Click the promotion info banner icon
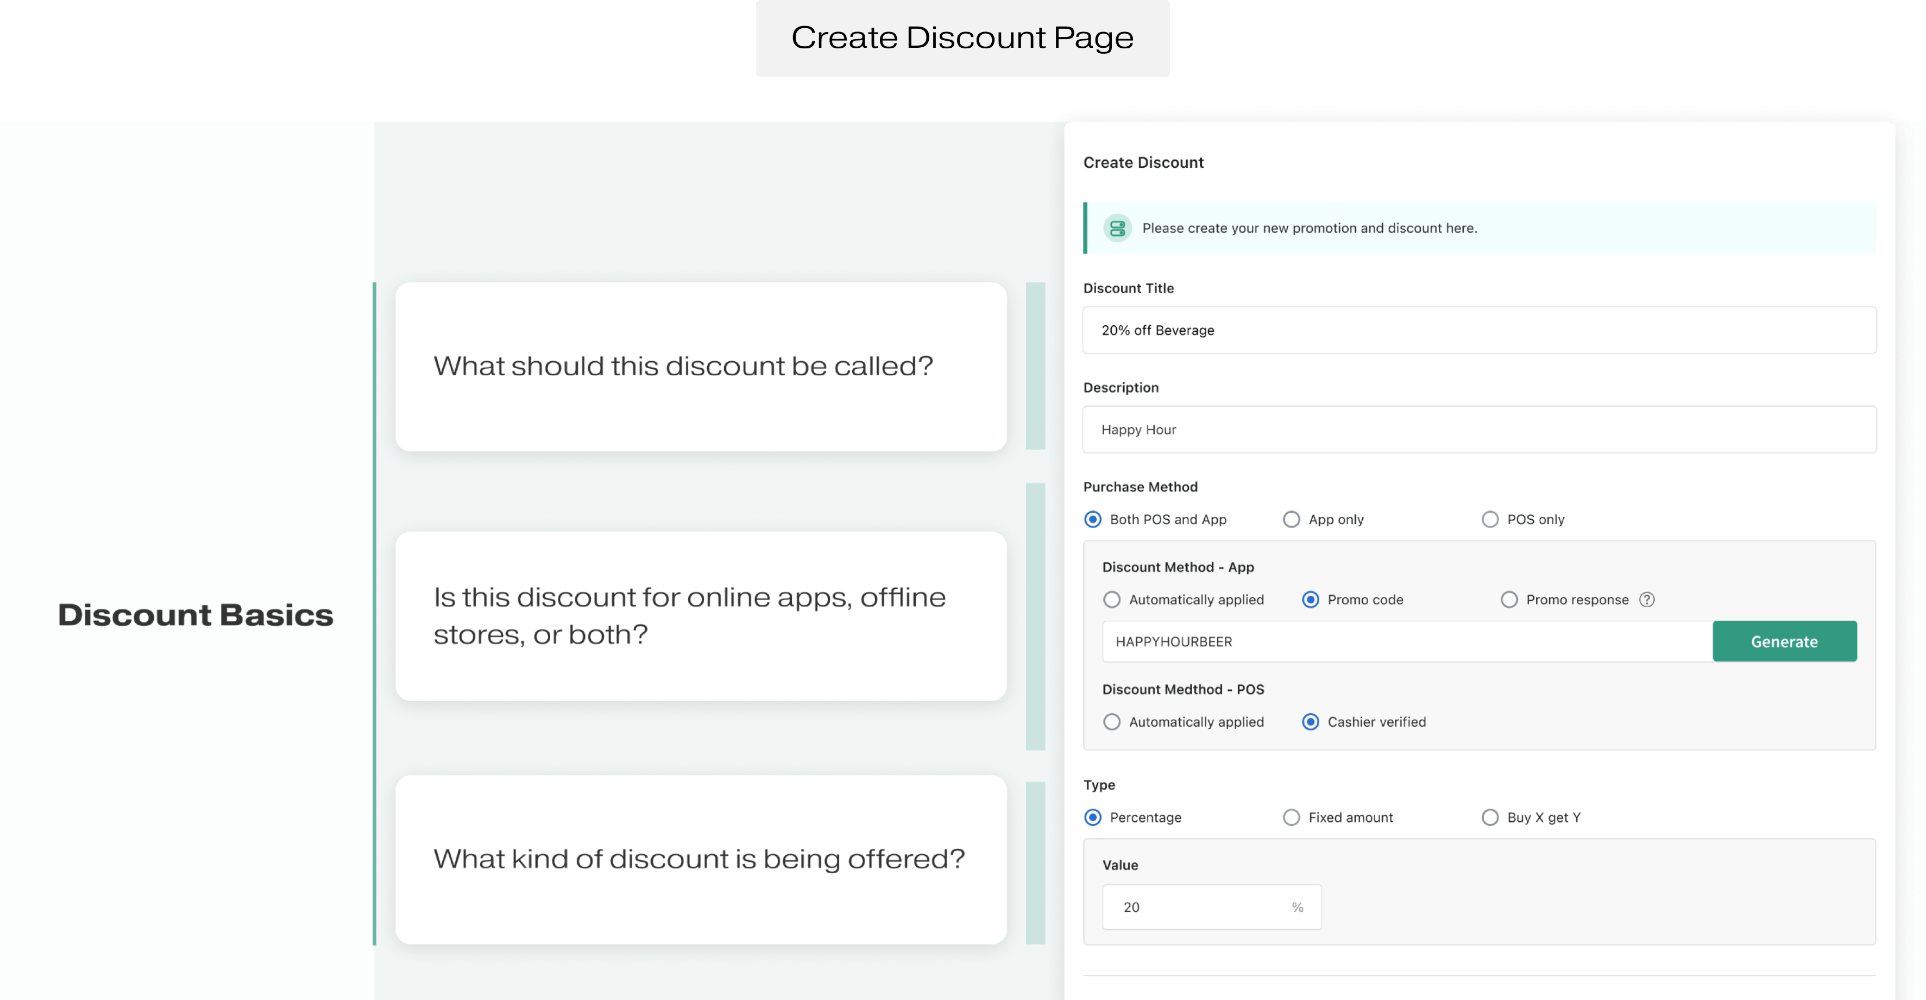Screen dimensions: 1926x1000 pos(1117,228)
